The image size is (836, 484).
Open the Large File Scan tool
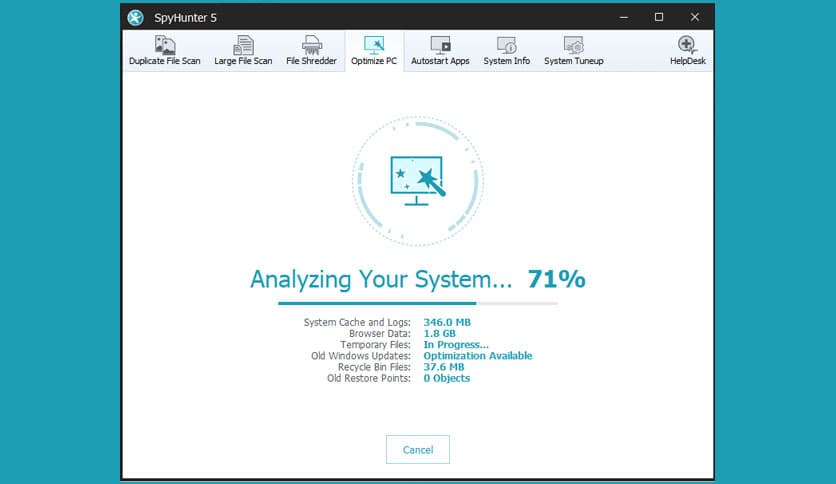(243, 51)
